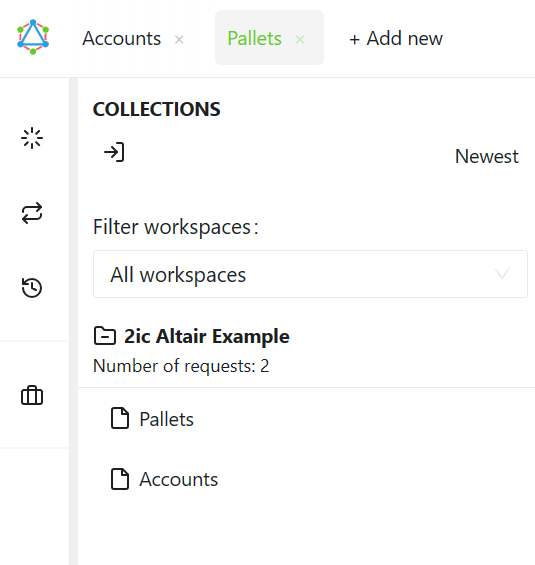
Task: Click the workspace dropdown chevron arrow
Action: tap(502, 274)
